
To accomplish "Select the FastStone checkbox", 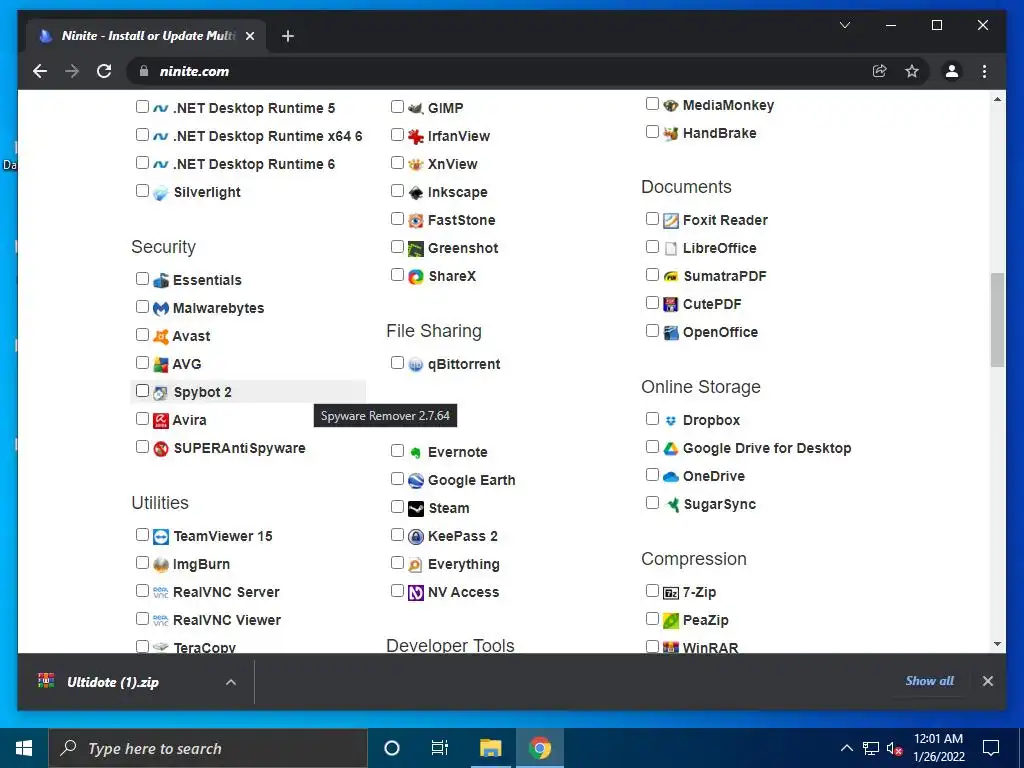I will (x=397, y=218).
